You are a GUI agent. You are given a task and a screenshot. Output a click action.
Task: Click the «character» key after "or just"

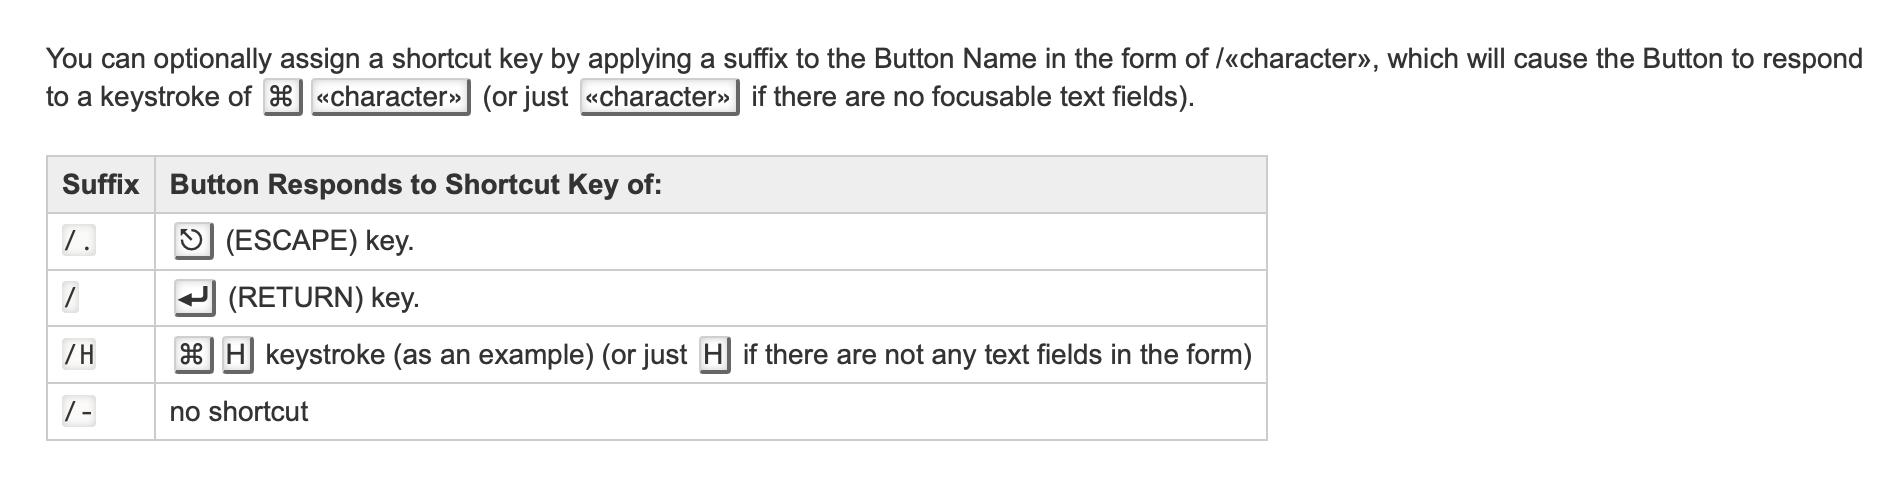(660, 97)
